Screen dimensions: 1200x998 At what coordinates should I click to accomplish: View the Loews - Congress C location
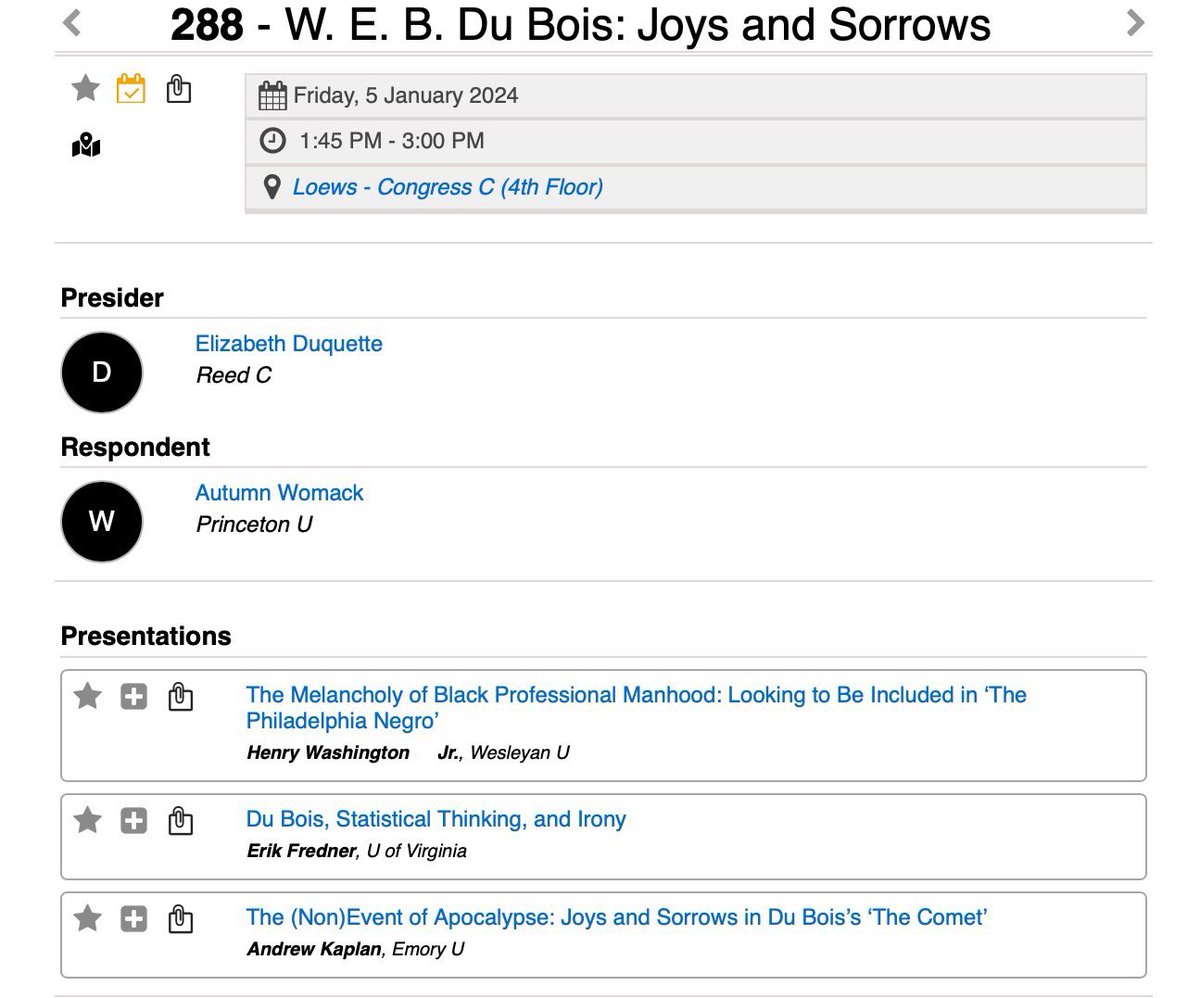(x=446, y=187)
